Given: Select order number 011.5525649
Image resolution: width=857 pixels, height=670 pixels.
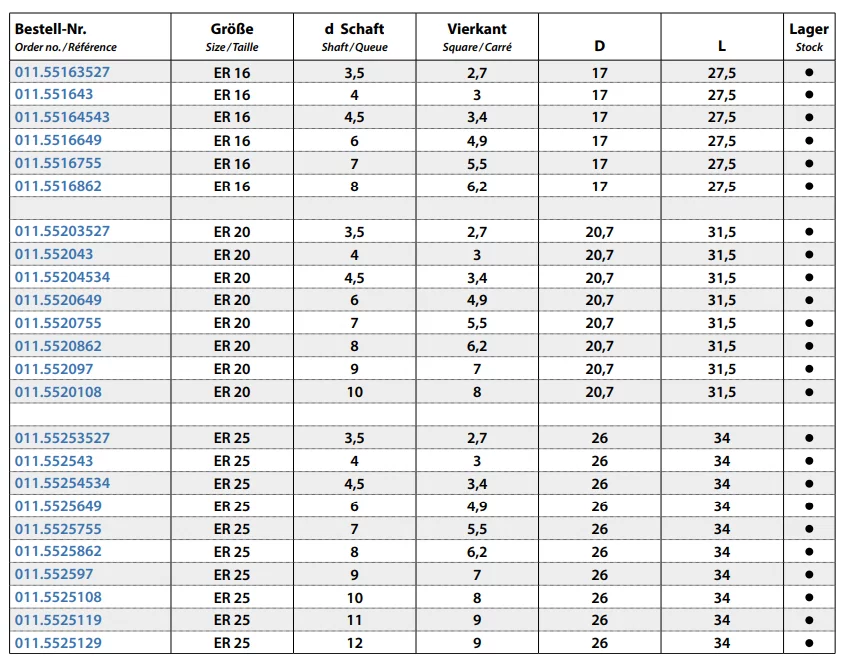Looking at the screenshot, I should point(58,506).
